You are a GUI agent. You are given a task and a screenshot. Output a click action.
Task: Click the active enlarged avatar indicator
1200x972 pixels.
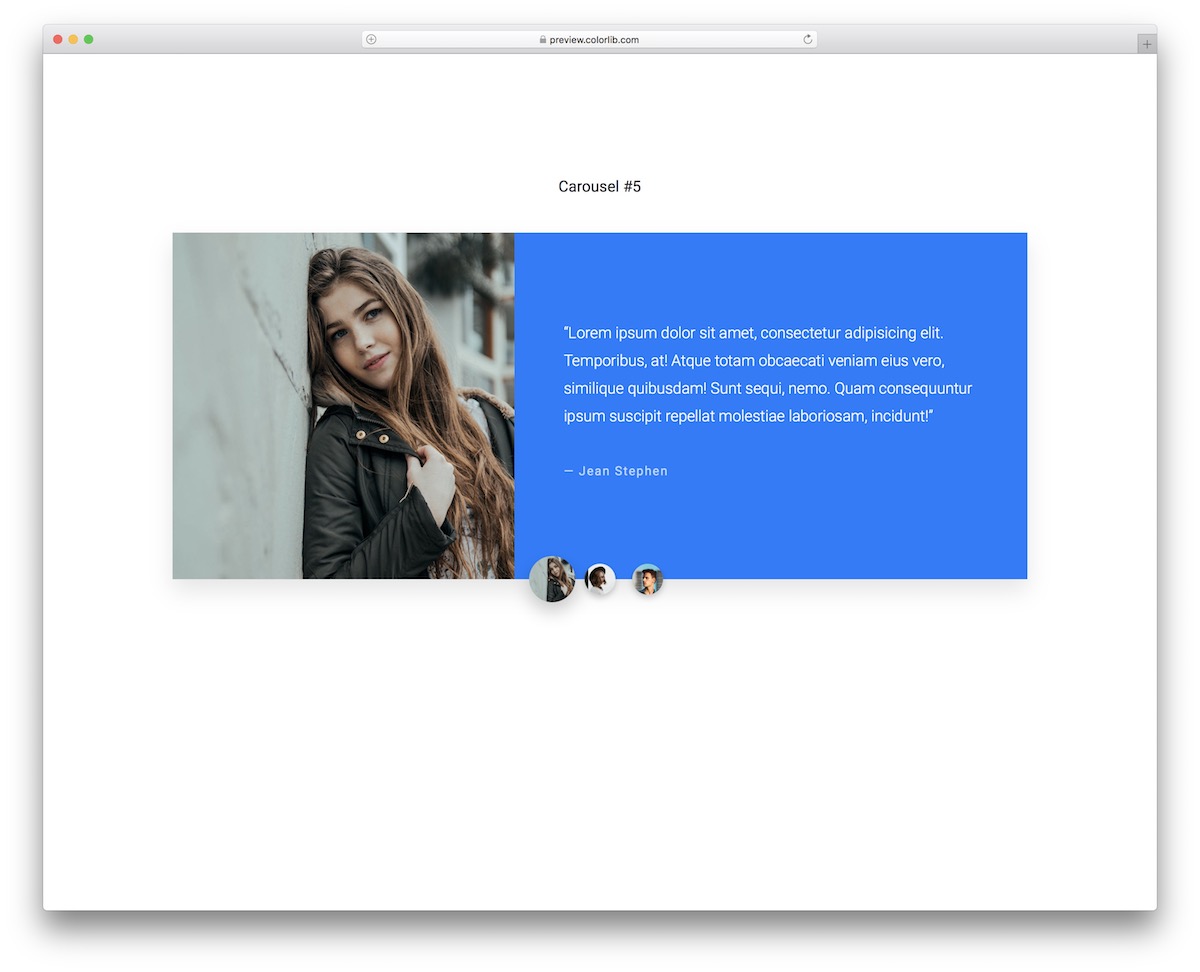[x=552, y=579]
